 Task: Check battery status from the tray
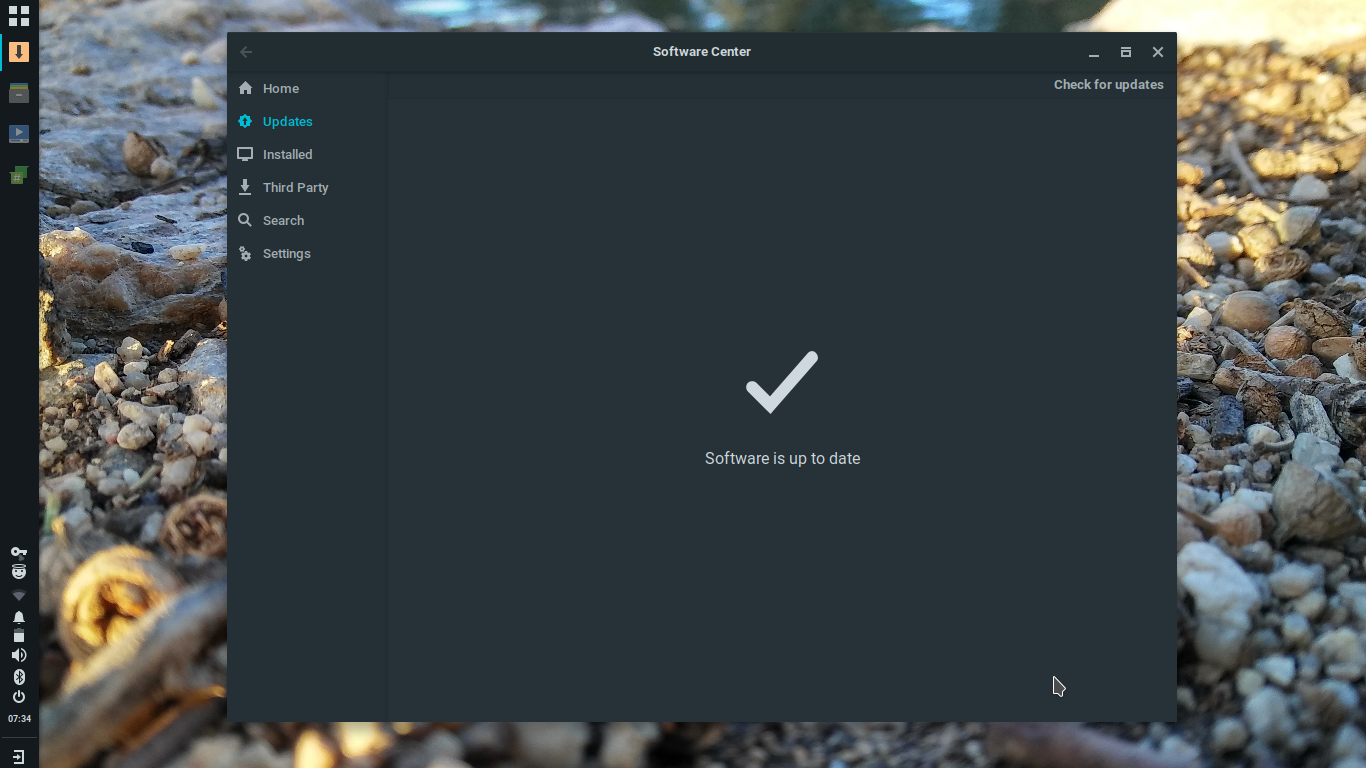pos(18,637)
